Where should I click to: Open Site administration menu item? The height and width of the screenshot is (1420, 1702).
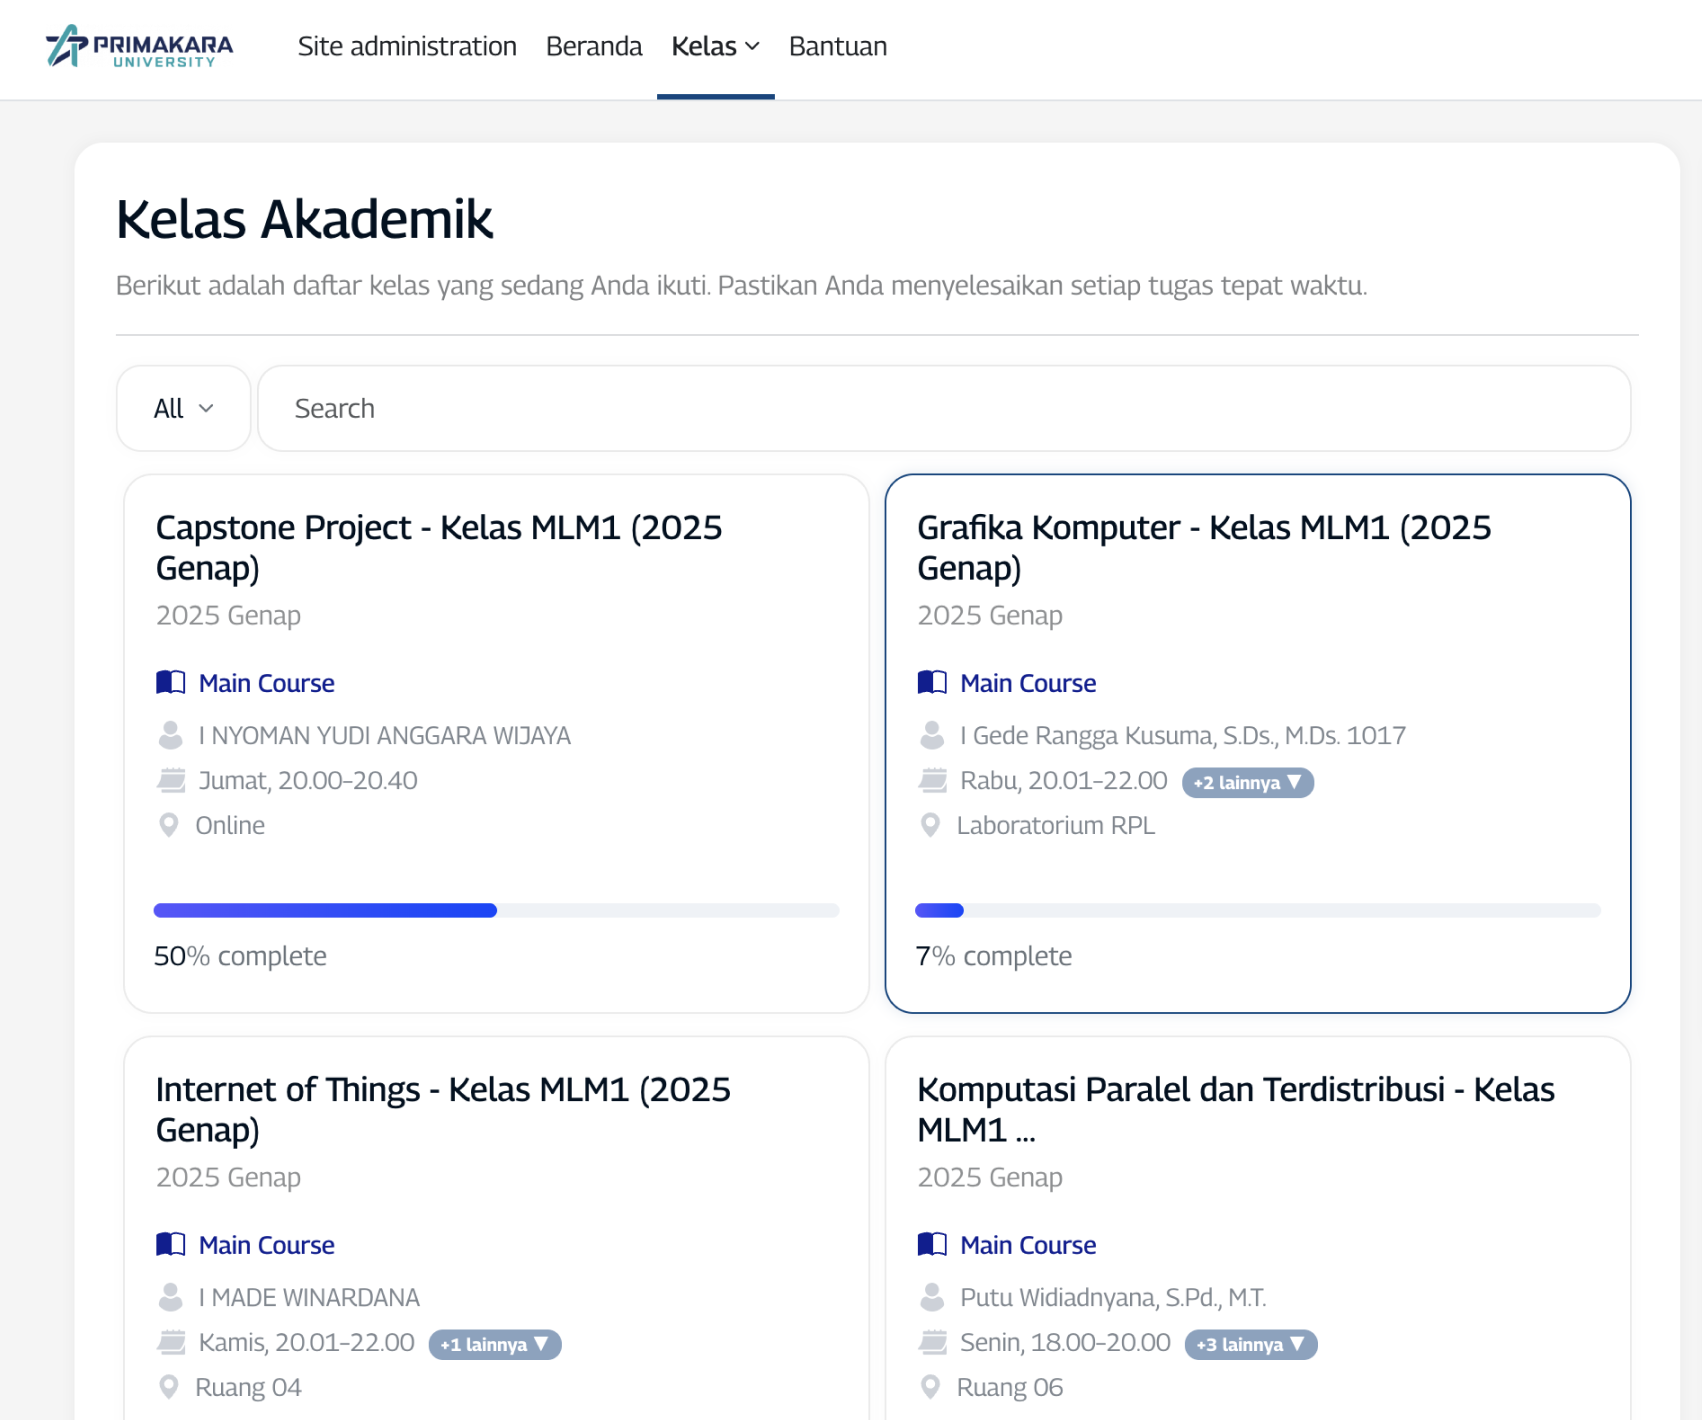point(407,47)
